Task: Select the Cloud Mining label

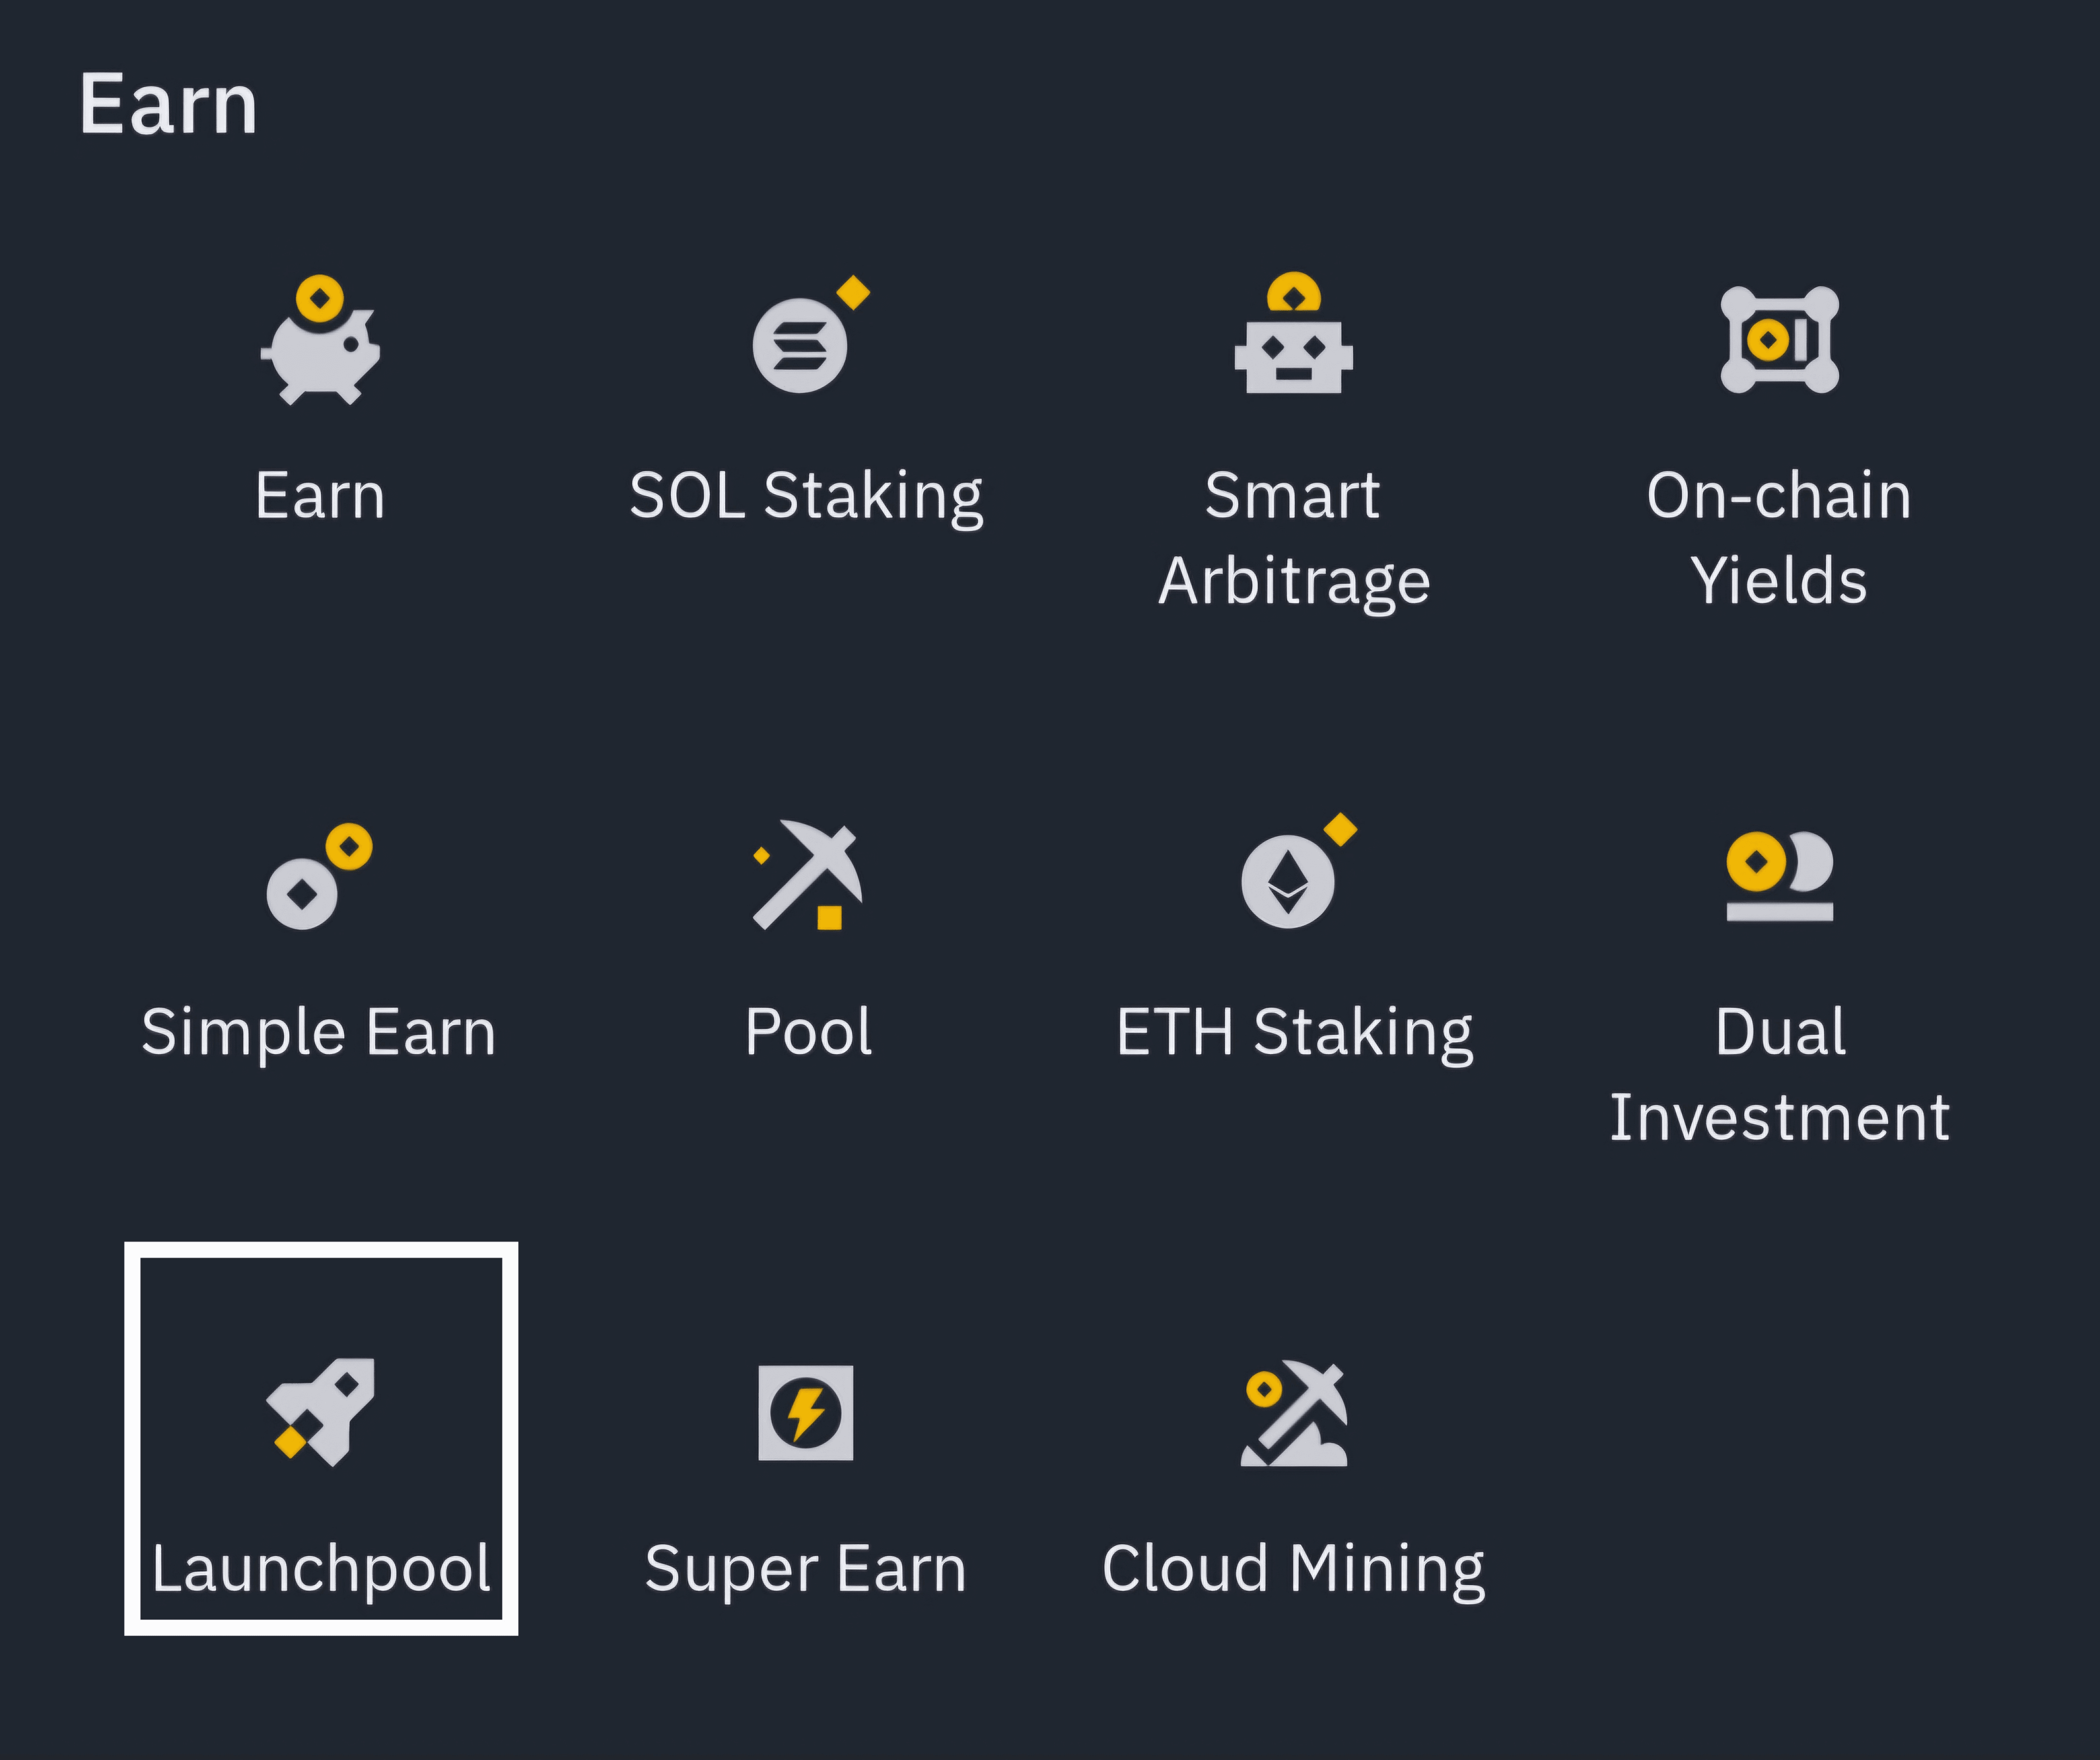Action: (1294, 1568)
